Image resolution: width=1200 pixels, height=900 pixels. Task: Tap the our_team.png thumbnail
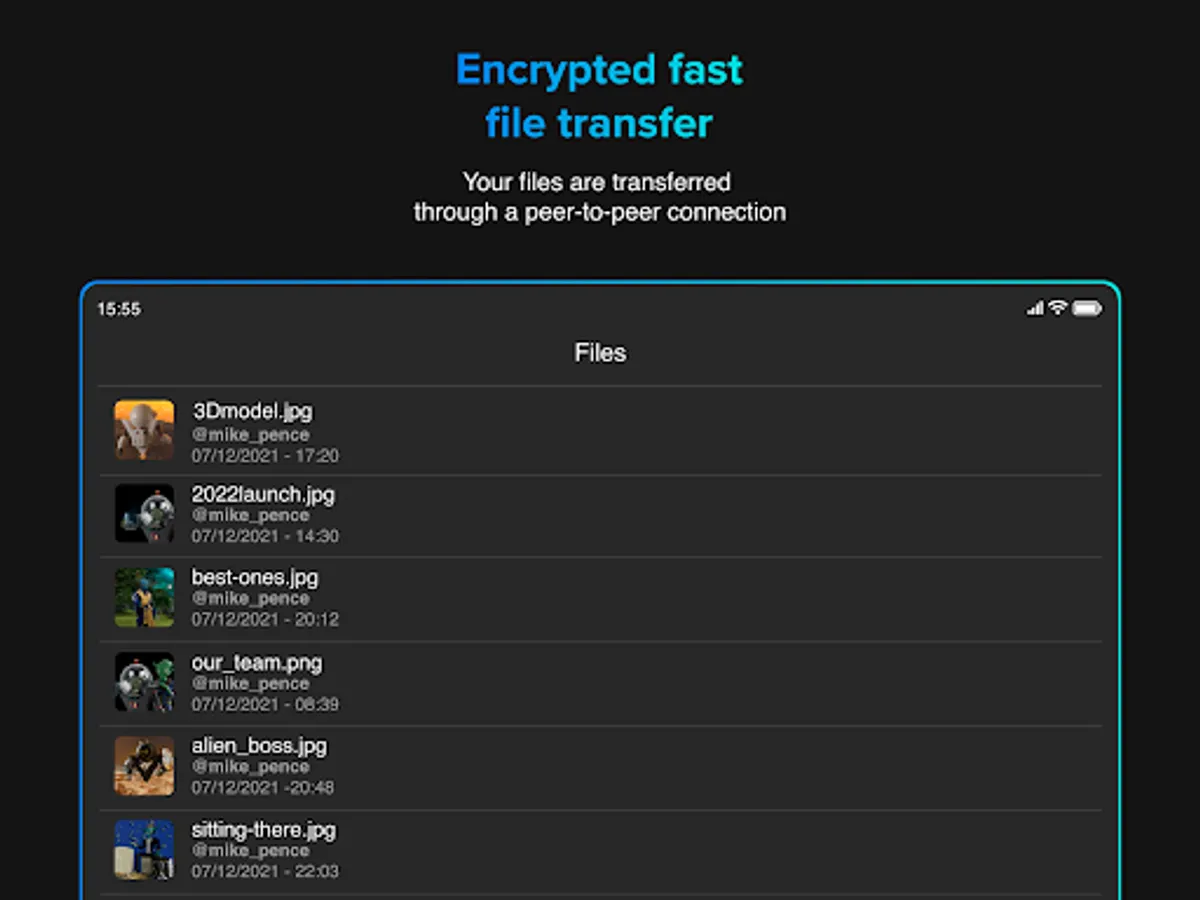coord(144,682)
